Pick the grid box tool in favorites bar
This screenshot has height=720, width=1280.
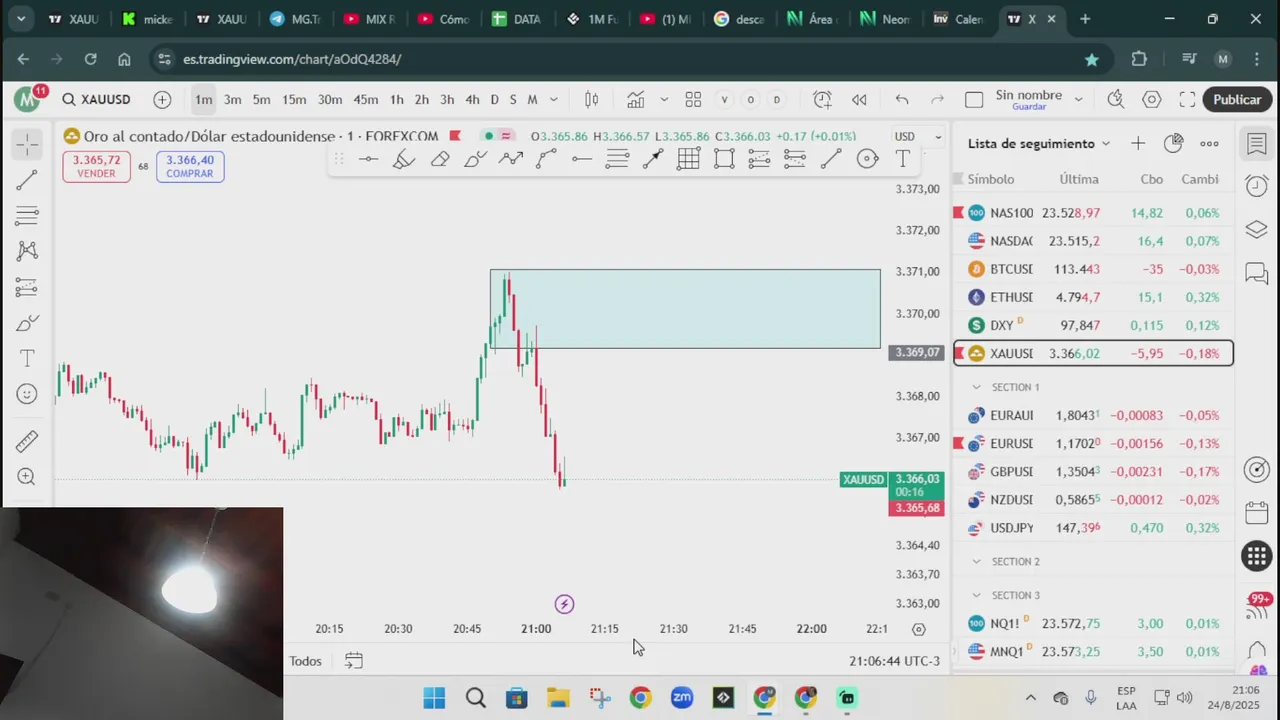point(688,159)
